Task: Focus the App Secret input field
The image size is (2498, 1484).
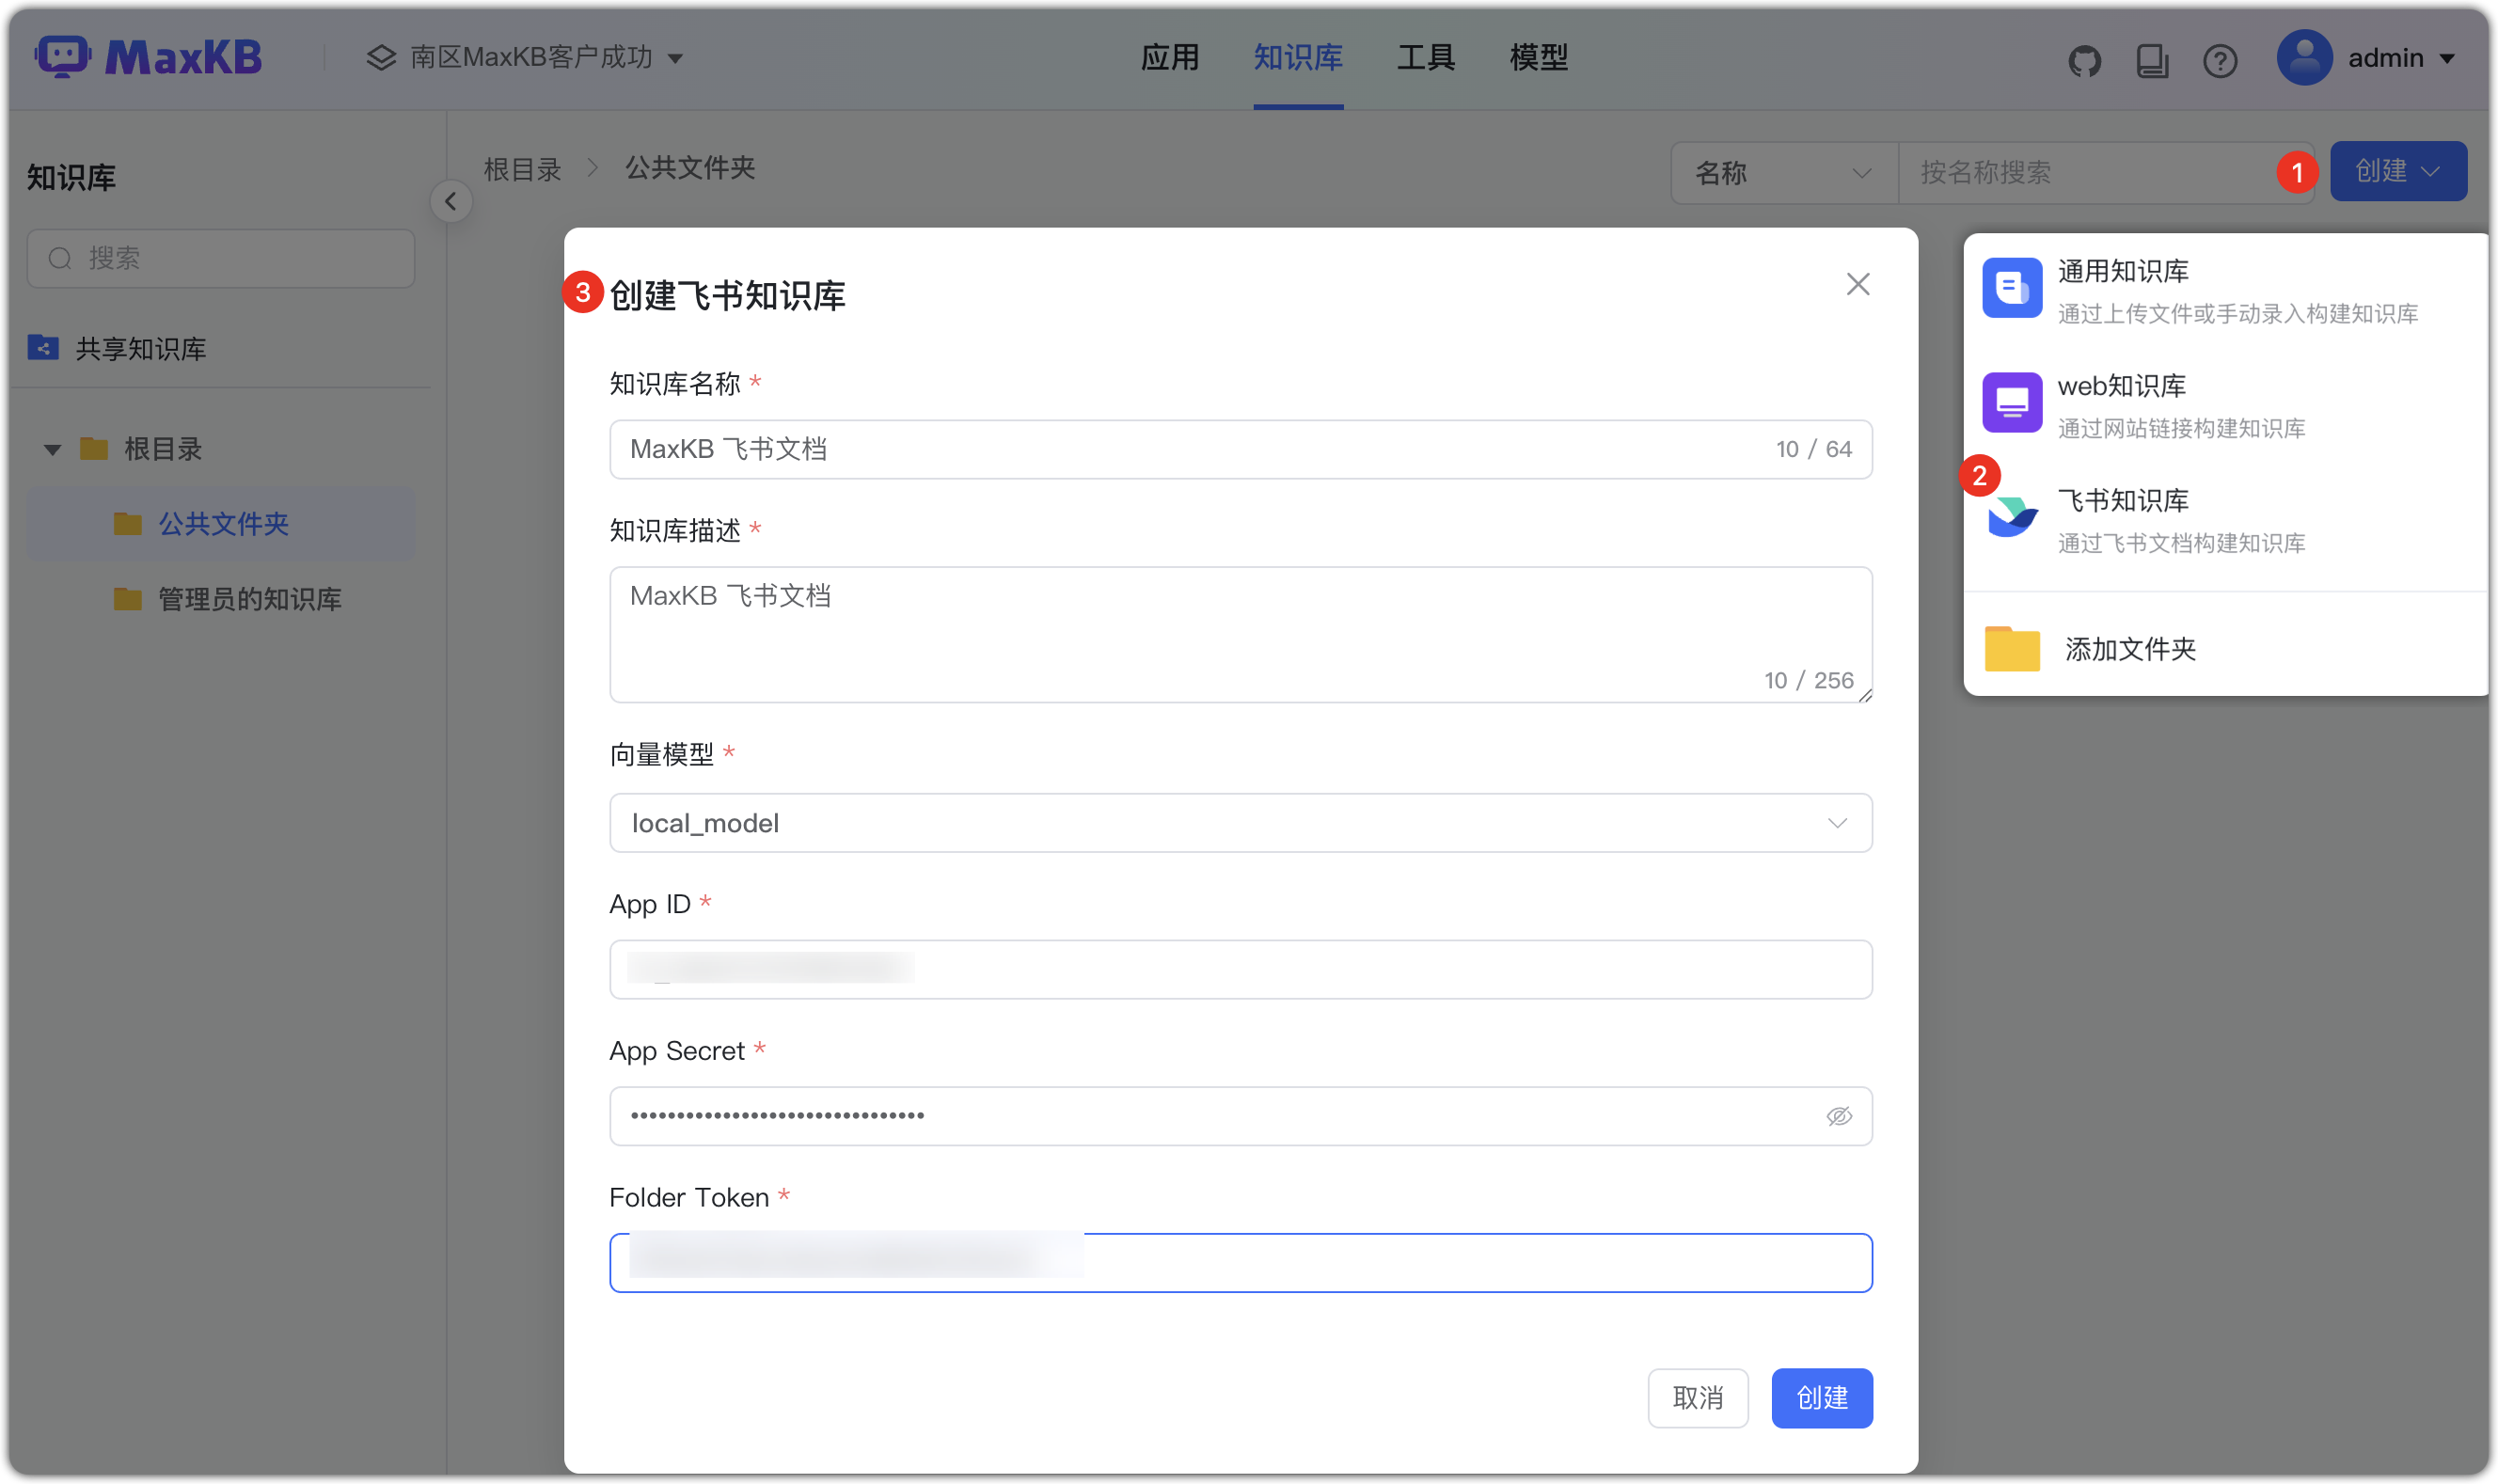Action: tap(1240, 1115)
